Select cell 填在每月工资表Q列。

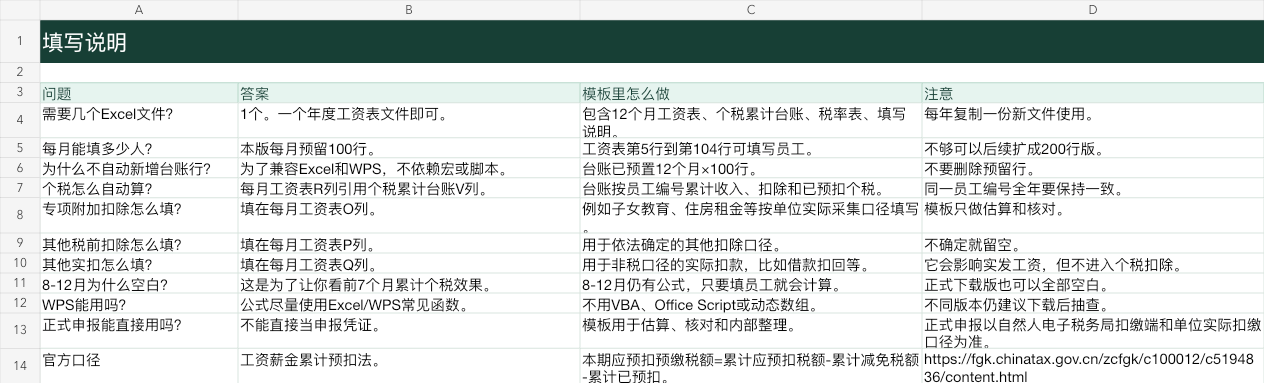coord(409,265)
